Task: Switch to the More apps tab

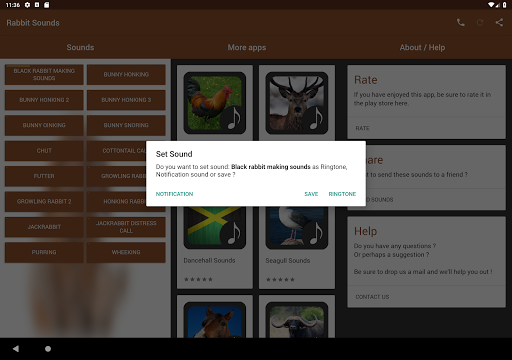Action: pyautogui.click(x=247, y=47)
